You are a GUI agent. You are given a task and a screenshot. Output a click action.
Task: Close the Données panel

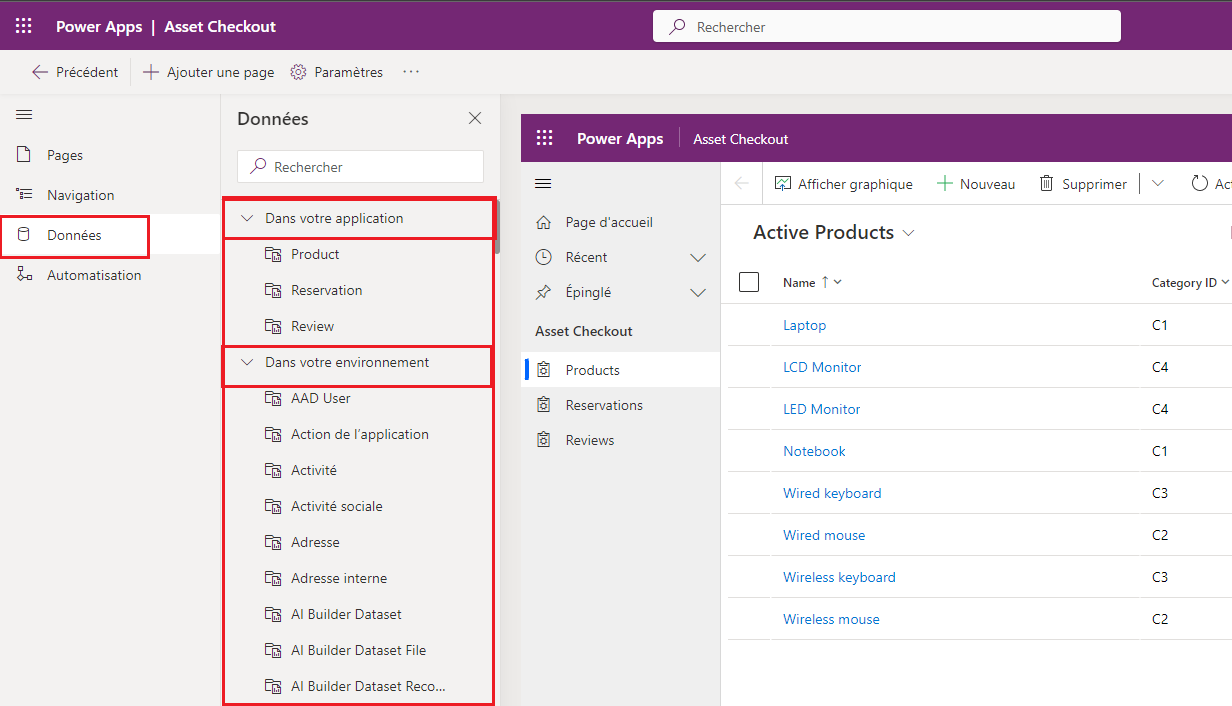click(475, 119)
